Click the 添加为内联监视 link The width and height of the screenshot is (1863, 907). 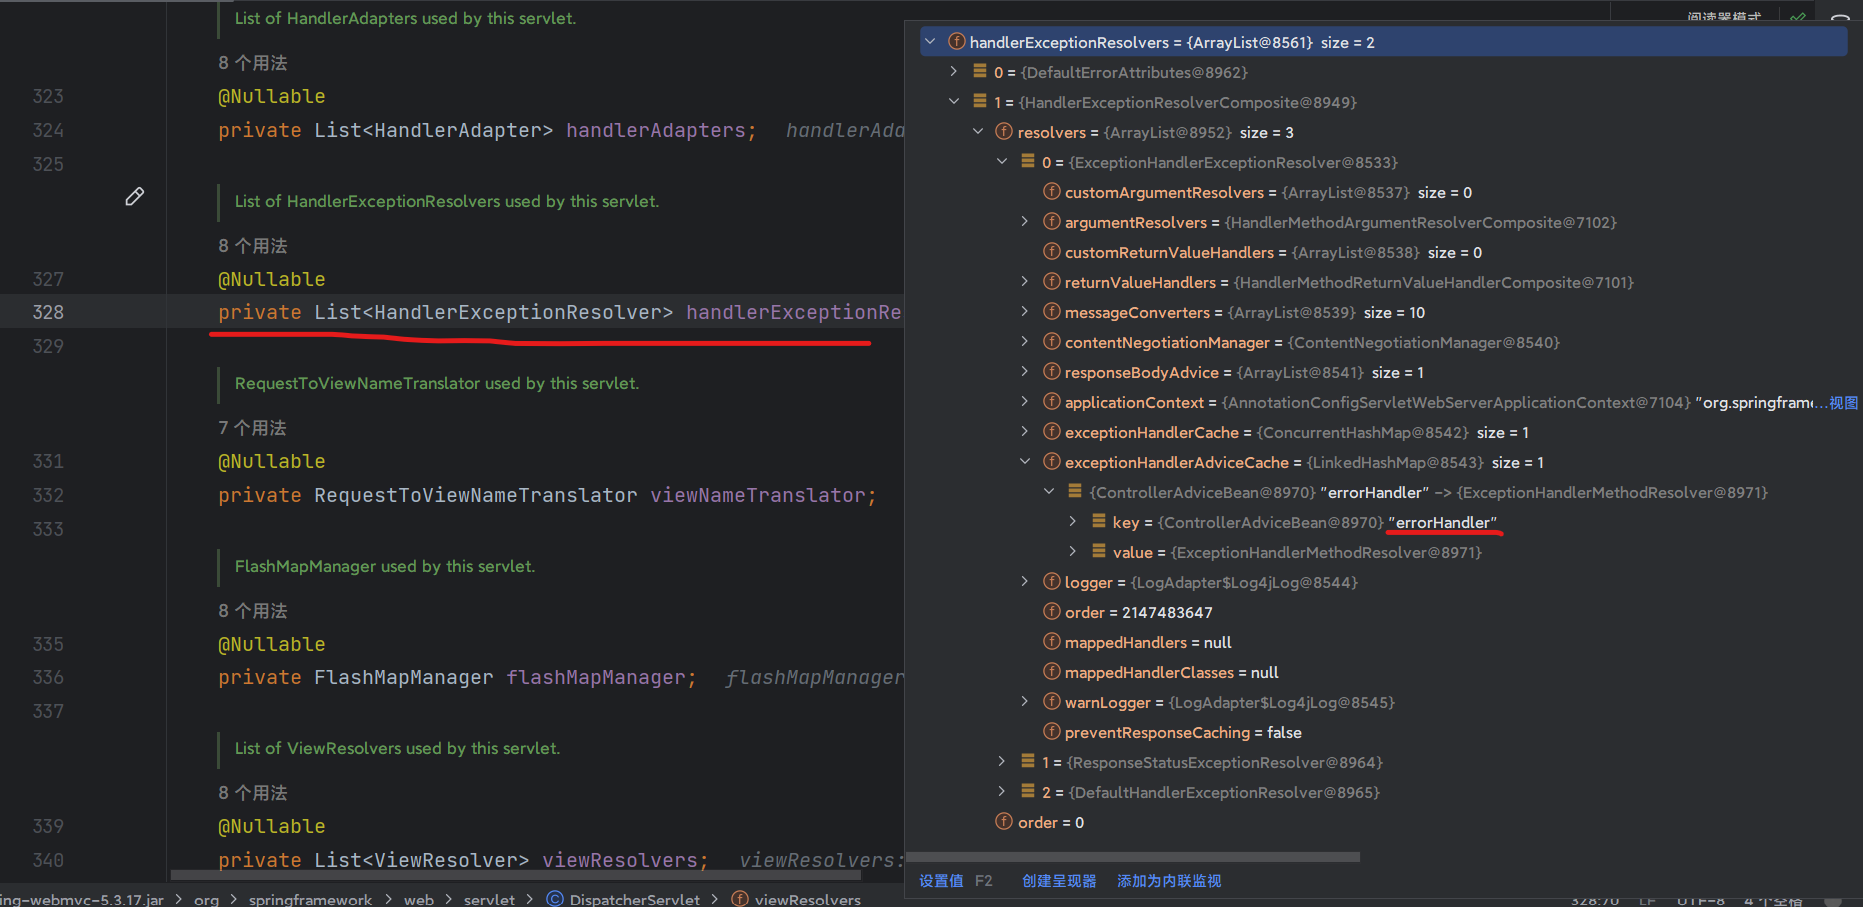pos(1169,881)
